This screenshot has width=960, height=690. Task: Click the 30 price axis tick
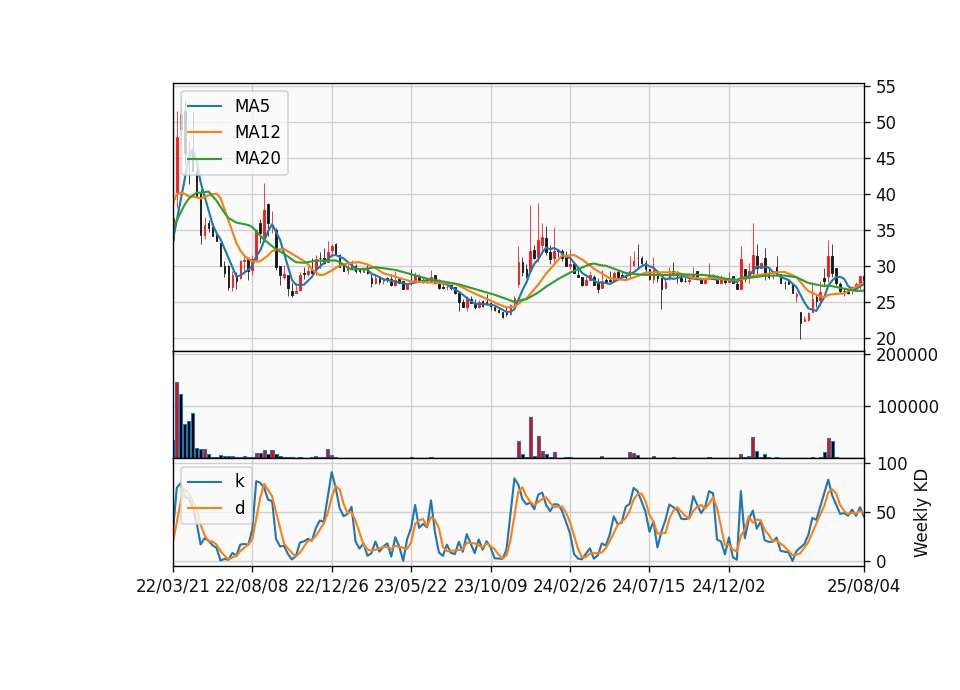coord(885,267)
